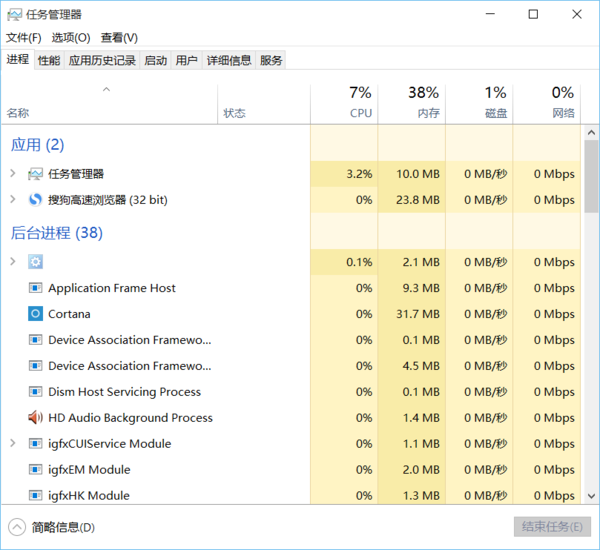Minimize the Task Manager window
Image resolution: width=600 pixels, height=550 pixels.
[x=490, y=14]
